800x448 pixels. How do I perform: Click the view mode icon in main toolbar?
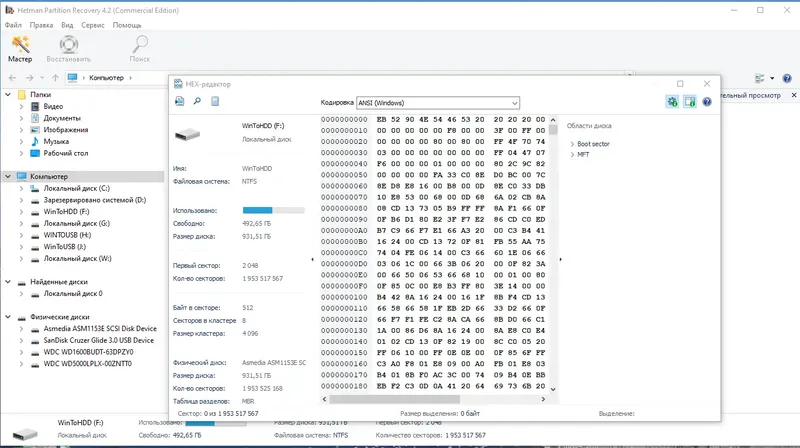[x=760, y=78]
